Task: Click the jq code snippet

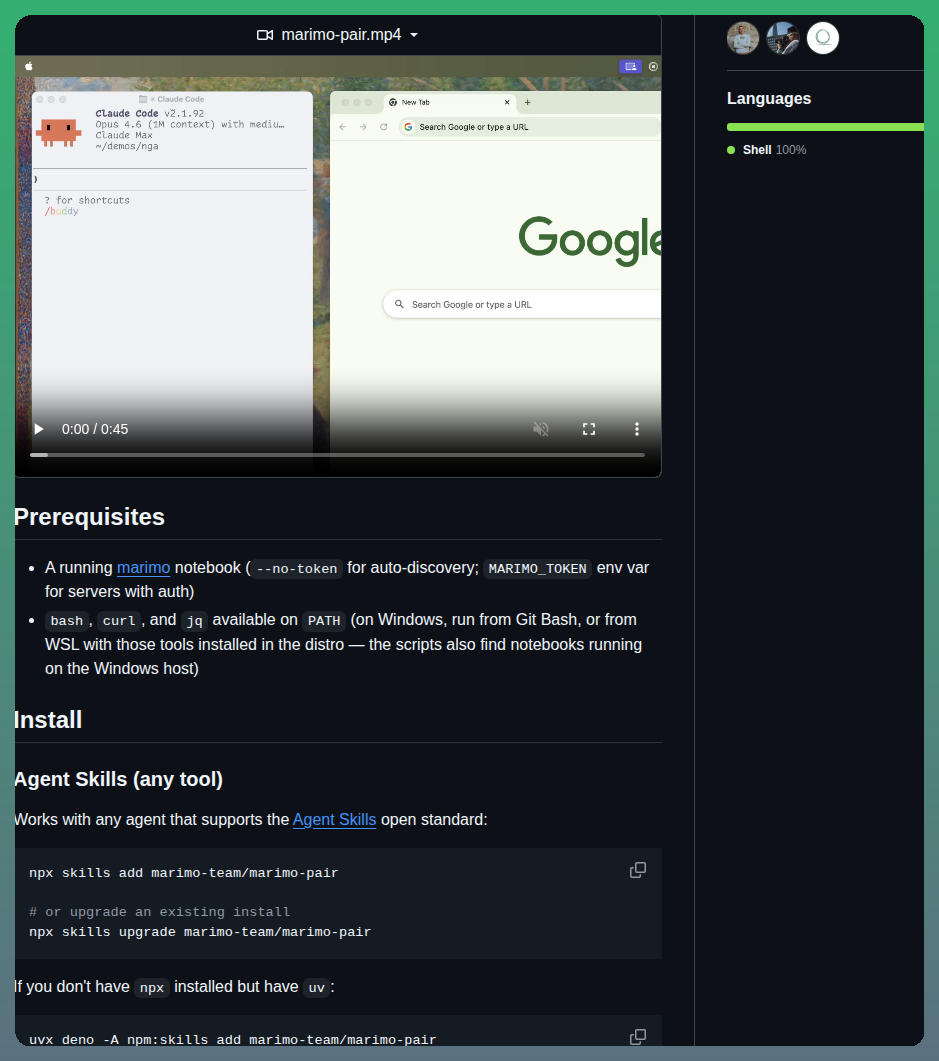Action: (194, 620)
